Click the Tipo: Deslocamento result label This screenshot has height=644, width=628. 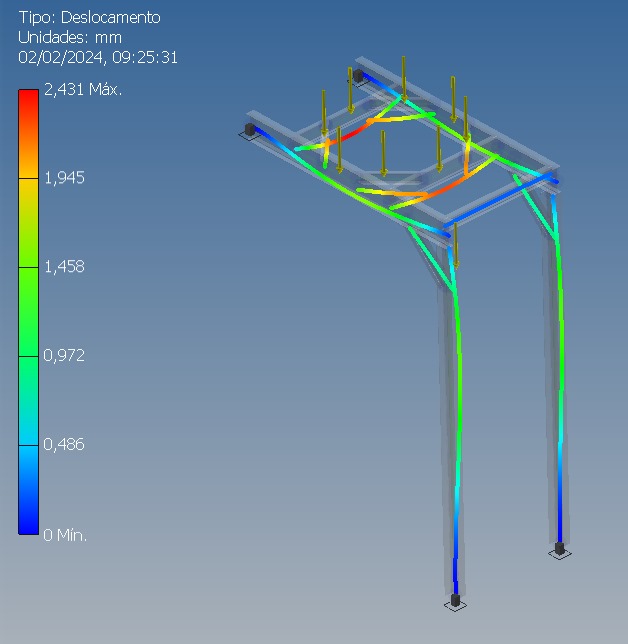coord(89,17)
